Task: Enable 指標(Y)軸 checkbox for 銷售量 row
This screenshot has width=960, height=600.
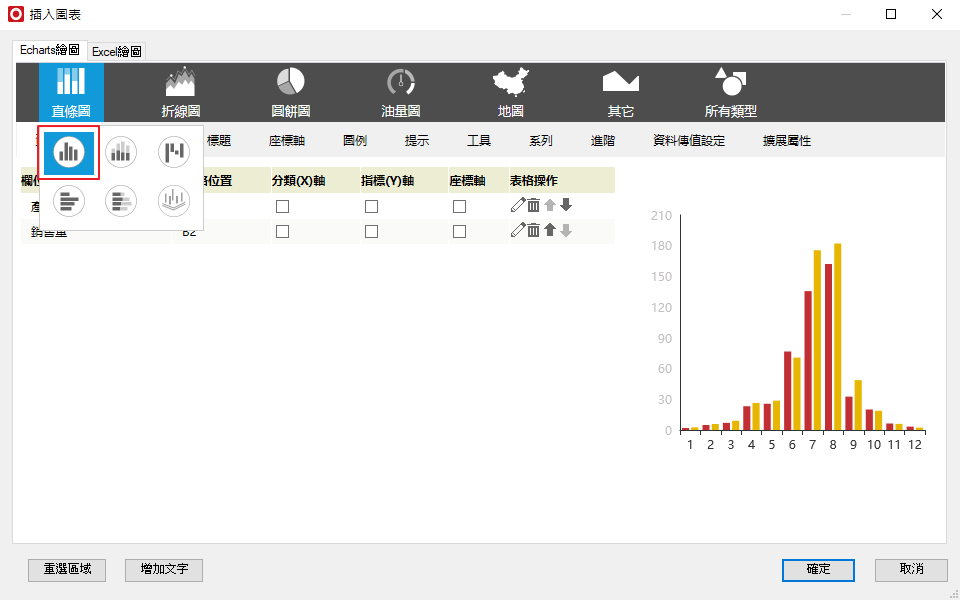Action: [371, 231]
